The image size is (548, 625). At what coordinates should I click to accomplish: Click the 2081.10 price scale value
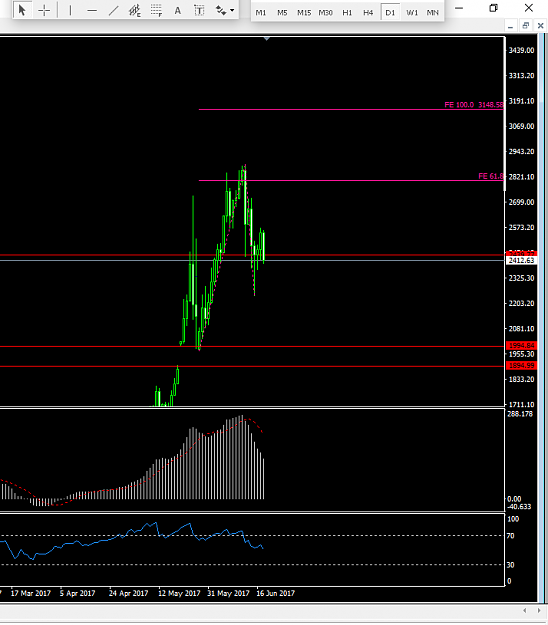pyautogui.click(x=521, y=328)
